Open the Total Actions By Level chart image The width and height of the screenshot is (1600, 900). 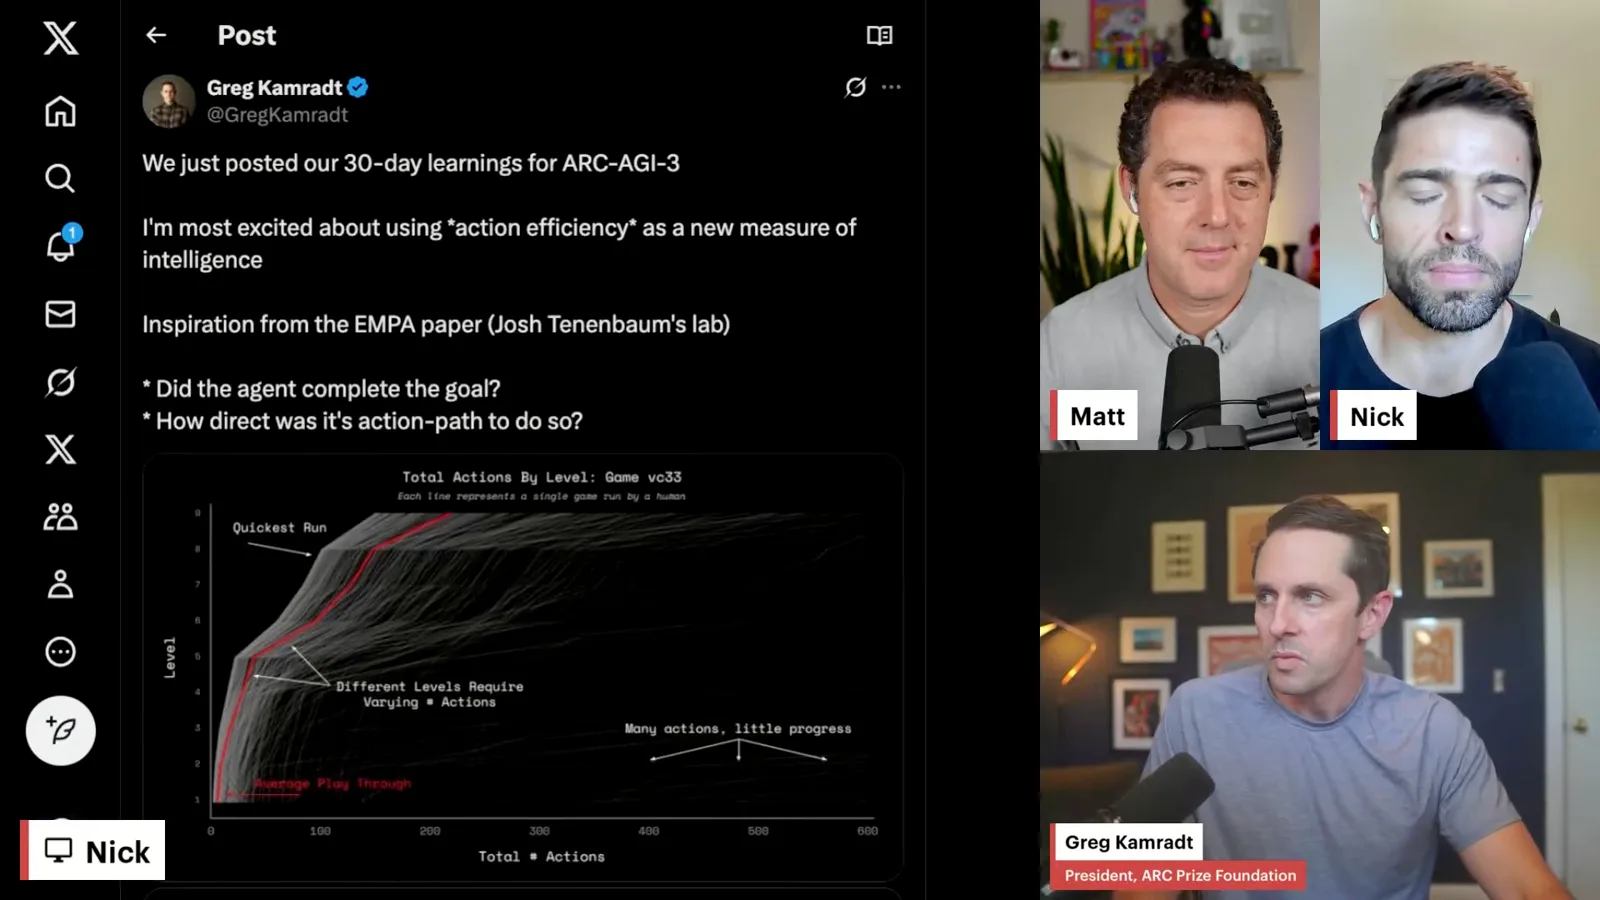click(x=523, y=667)
